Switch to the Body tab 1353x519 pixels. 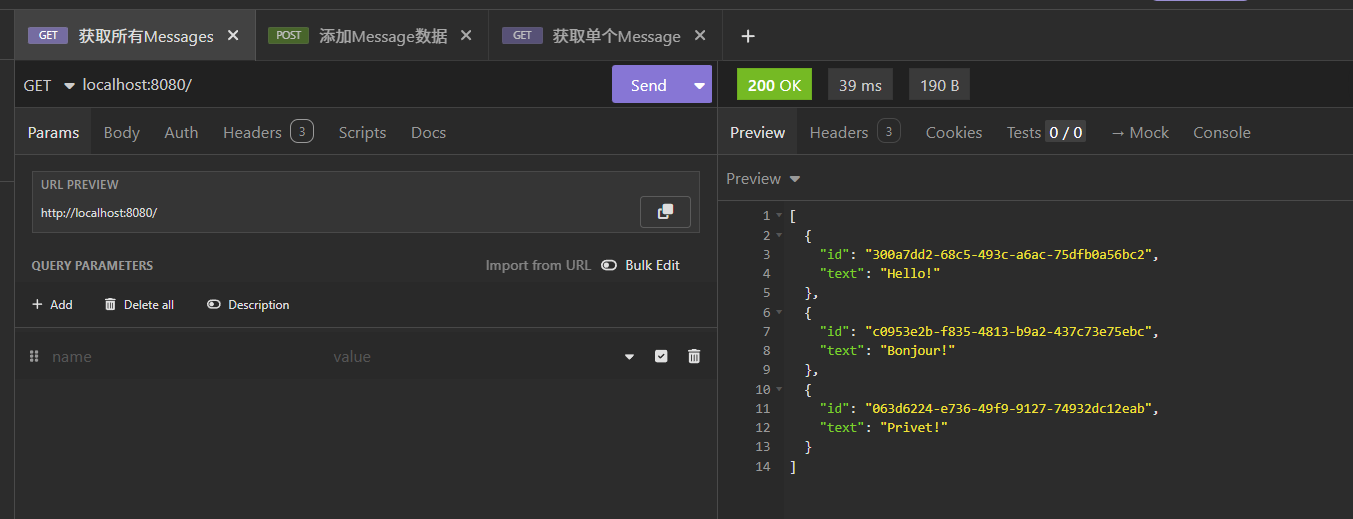(x=122, y=132)
